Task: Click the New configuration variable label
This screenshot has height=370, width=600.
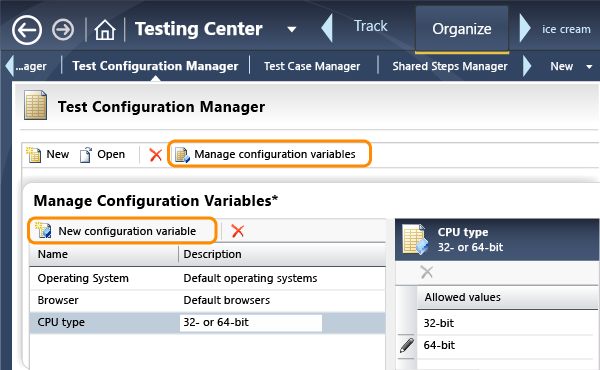Action: (x=127, y=231)
